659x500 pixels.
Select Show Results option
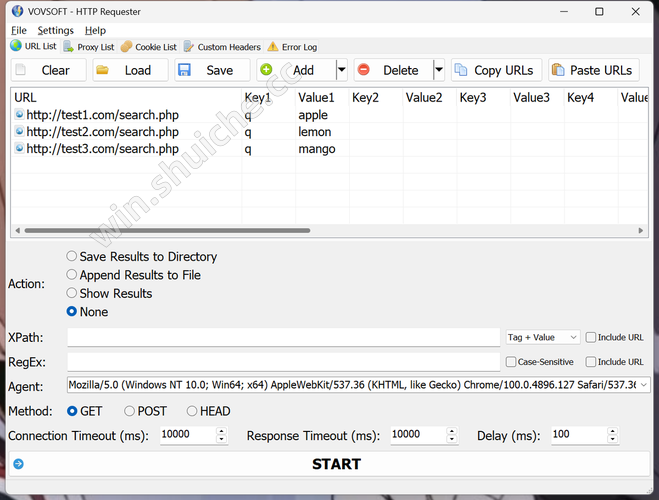109,293
